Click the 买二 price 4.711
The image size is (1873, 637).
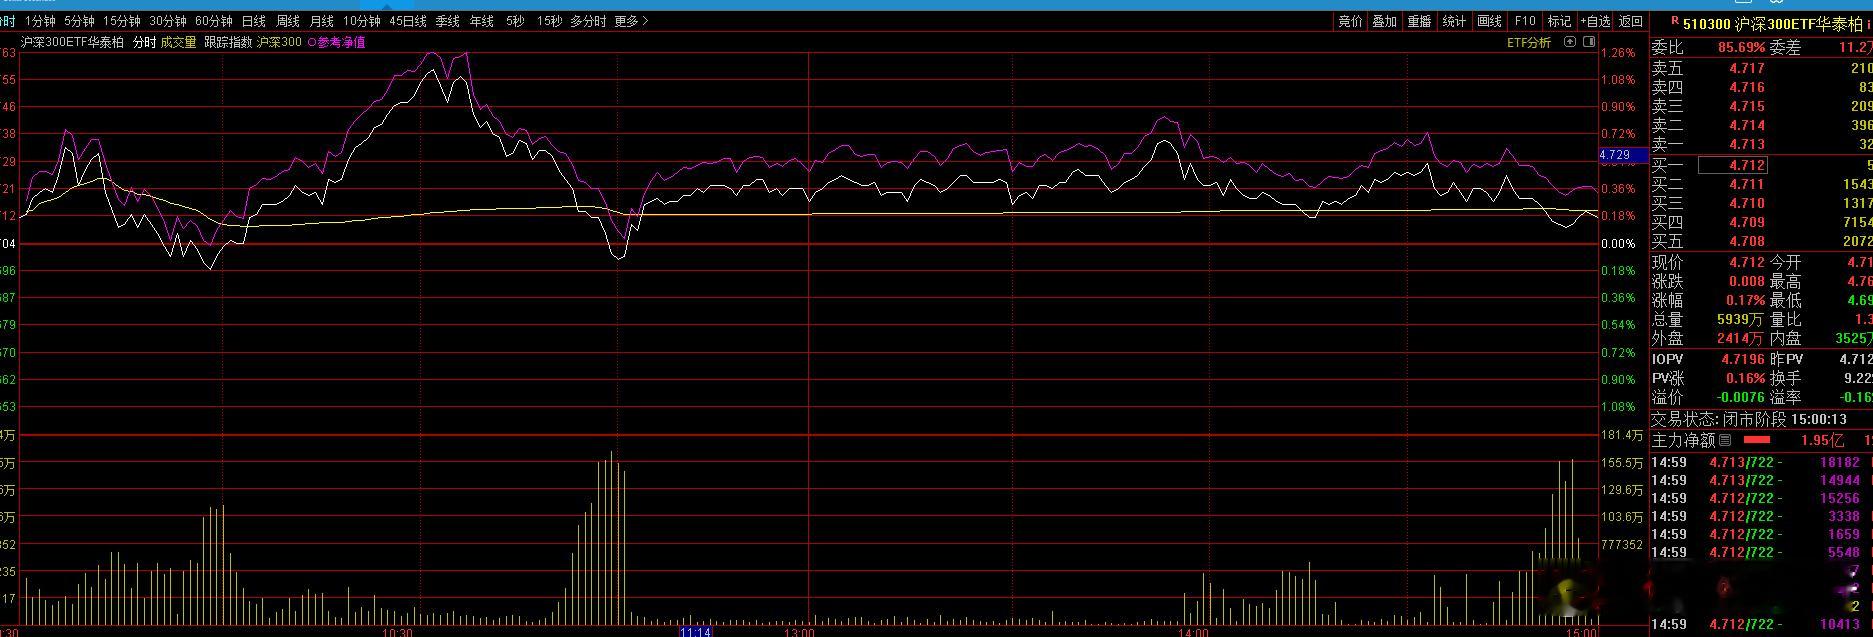[x=1747, y=184]
